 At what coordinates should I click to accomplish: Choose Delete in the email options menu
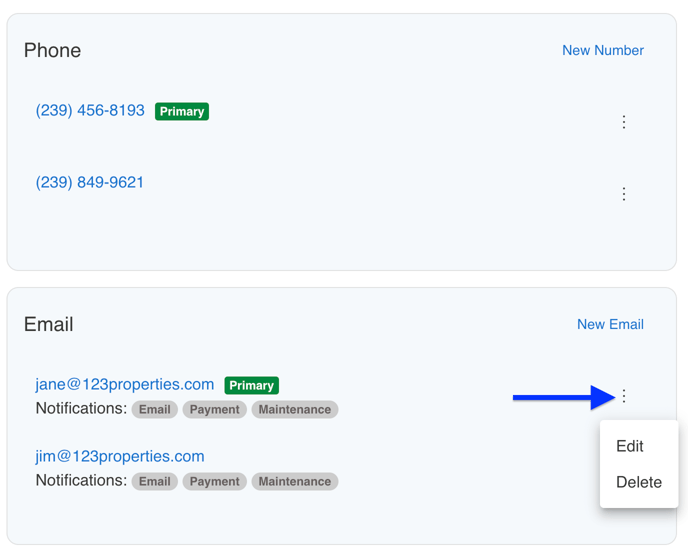point(638,482)
